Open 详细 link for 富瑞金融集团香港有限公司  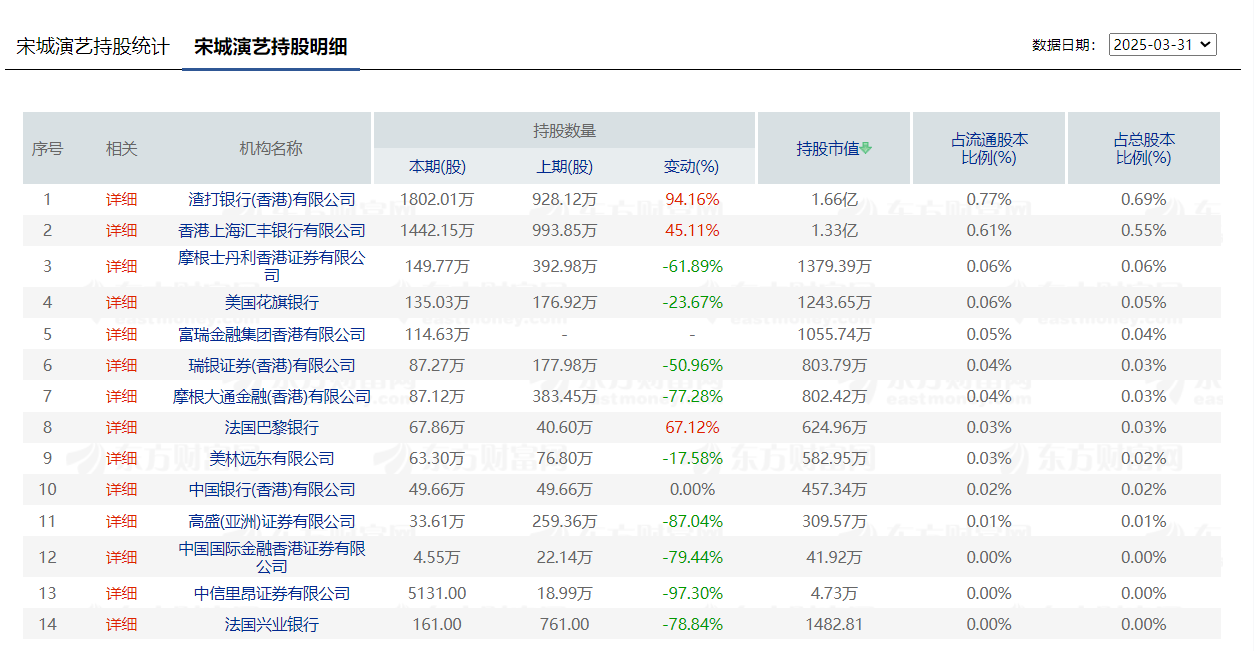click(122, 334)
